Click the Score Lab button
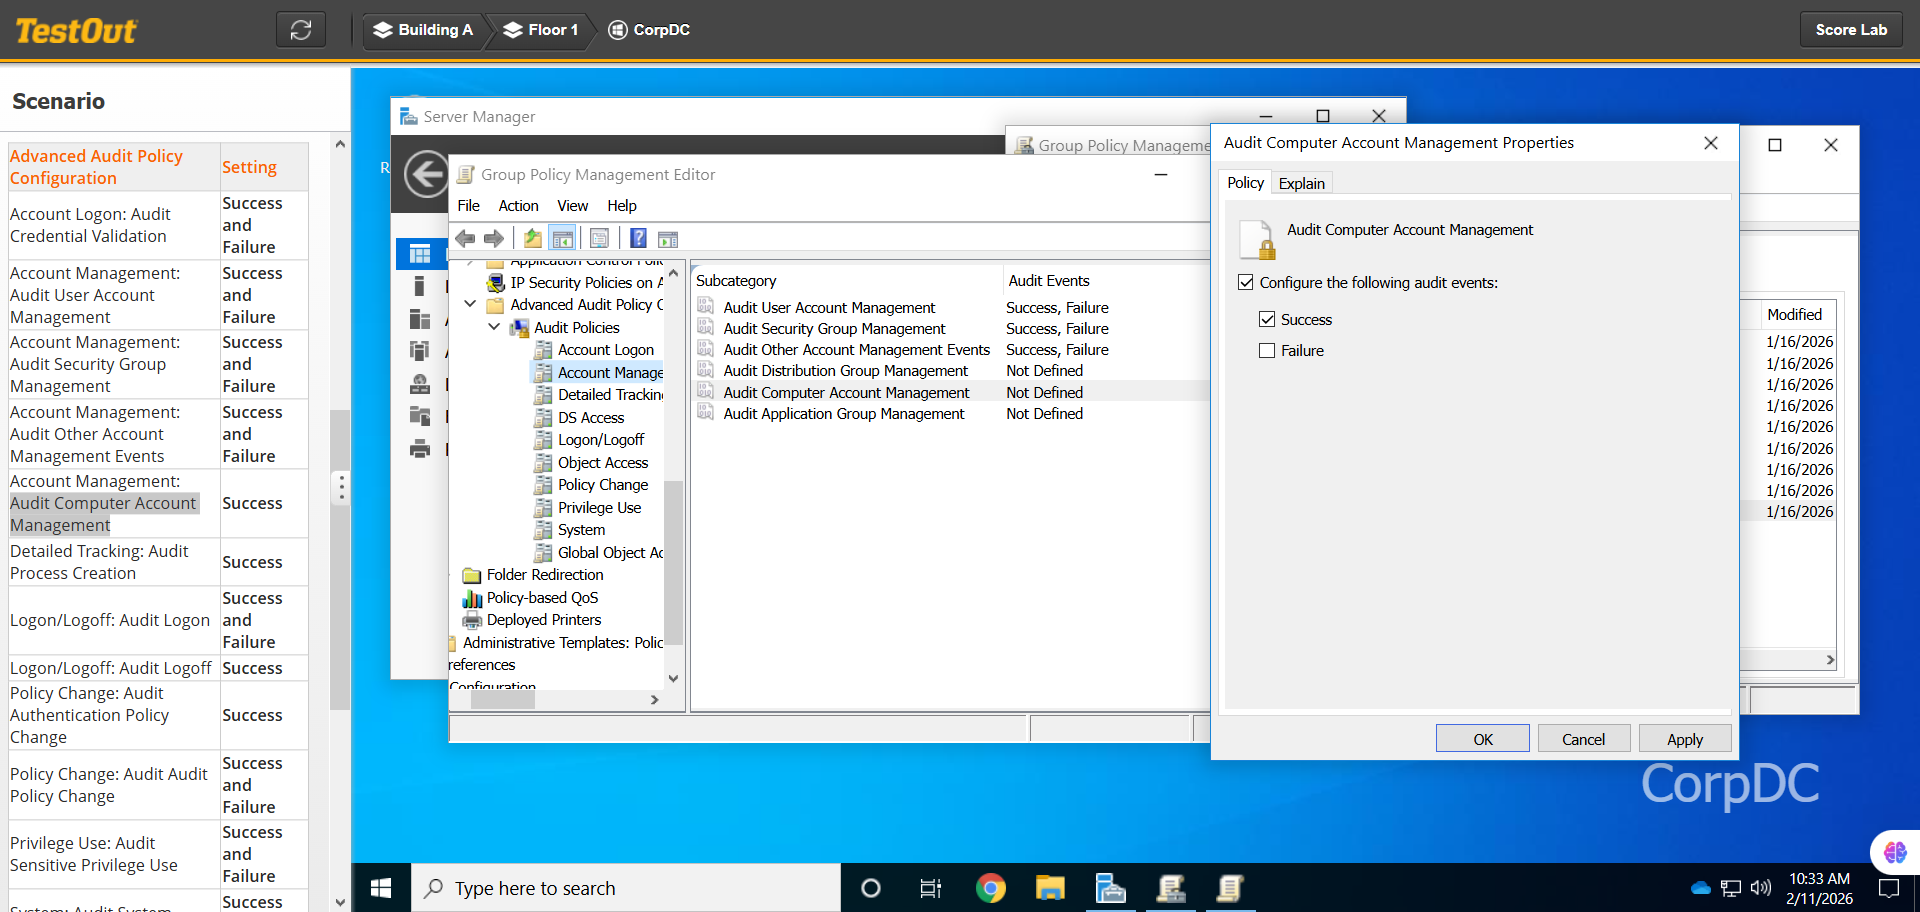Screen dimensions: 1920x912 pyautogui.click(x=1850, y=30)
